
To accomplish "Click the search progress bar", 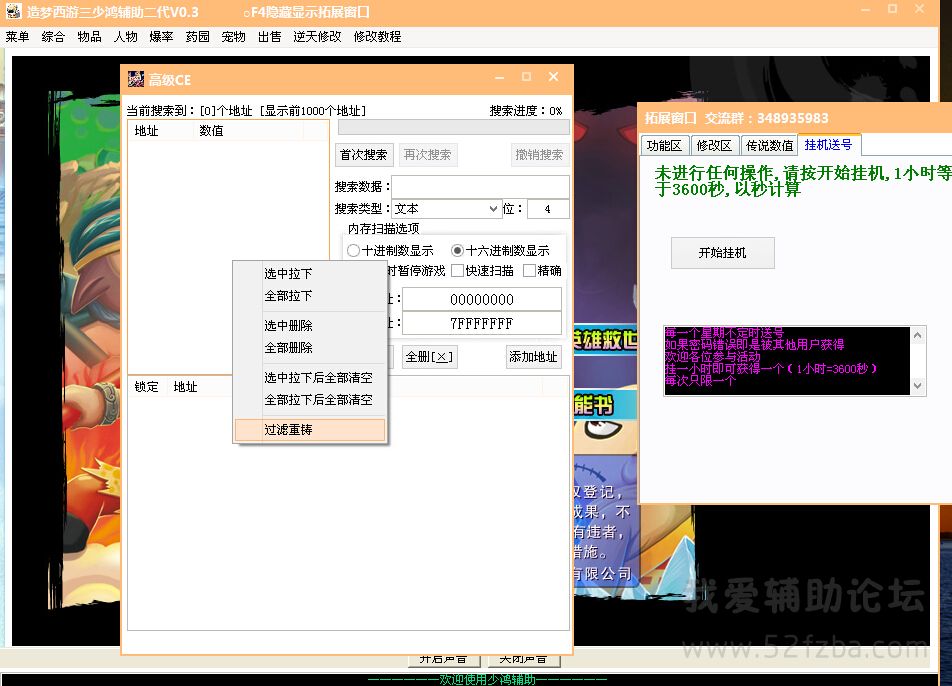I will (x=454, y=127).
